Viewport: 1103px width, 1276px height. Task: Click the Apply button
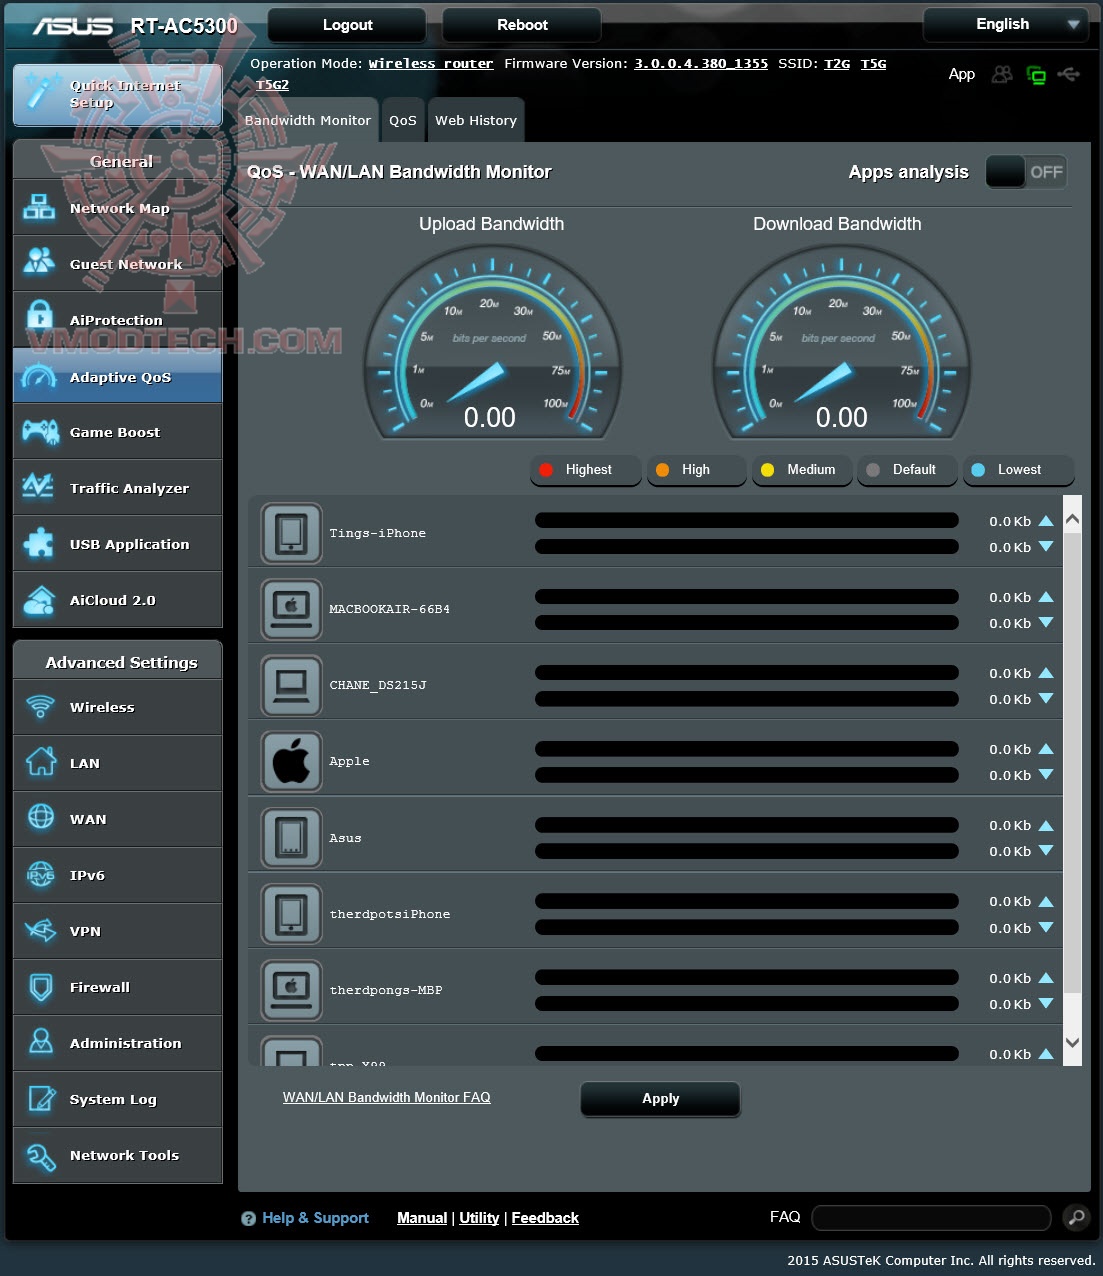pyautogui.click(x=660, y=1098)
